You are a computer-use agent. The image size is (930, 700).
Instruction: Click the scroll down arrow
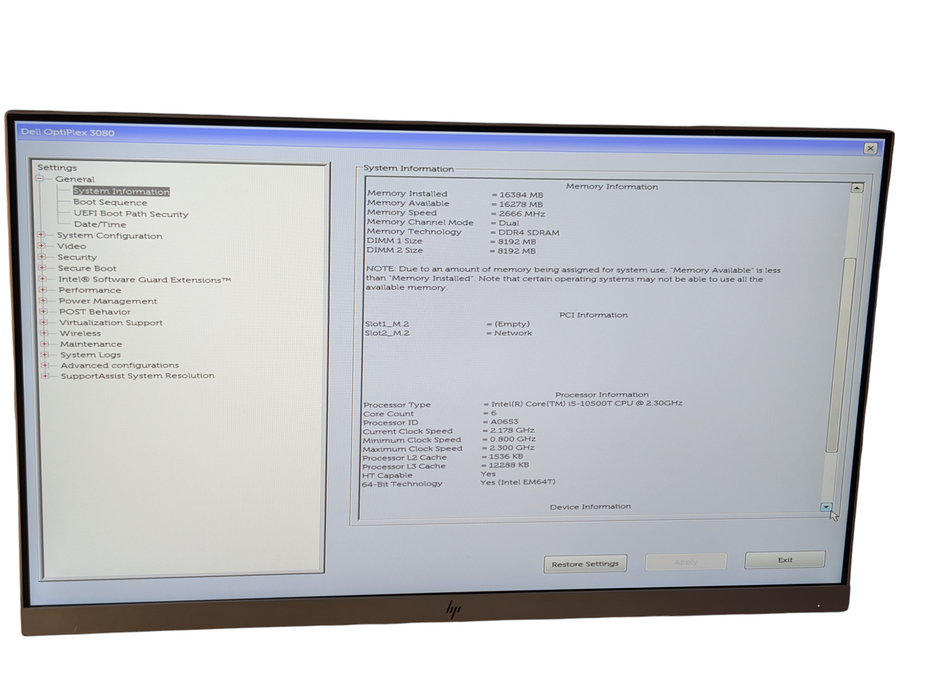click(826, 507)
